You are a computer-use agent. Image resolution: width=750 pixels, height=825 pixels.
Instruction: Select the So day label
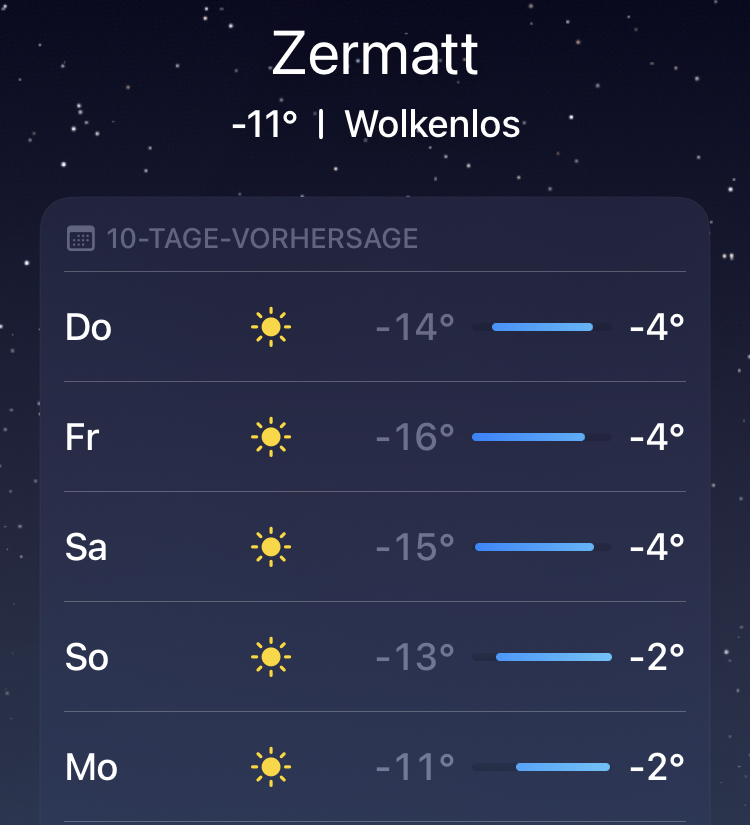[87, 657]
